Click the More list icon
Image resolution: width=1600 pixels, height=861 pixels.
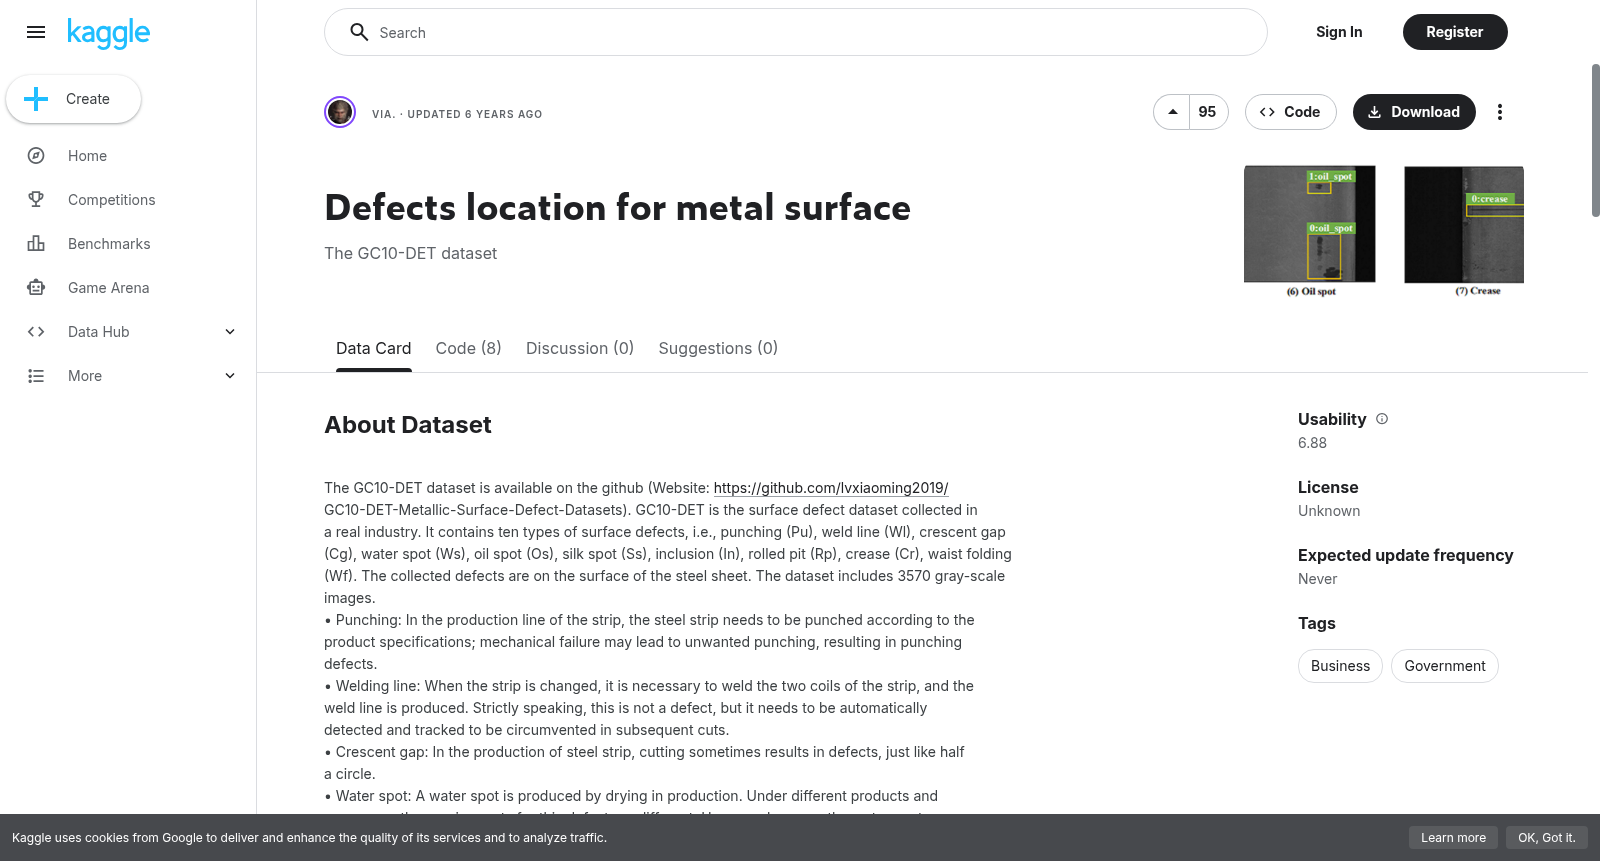coord(36,376)
